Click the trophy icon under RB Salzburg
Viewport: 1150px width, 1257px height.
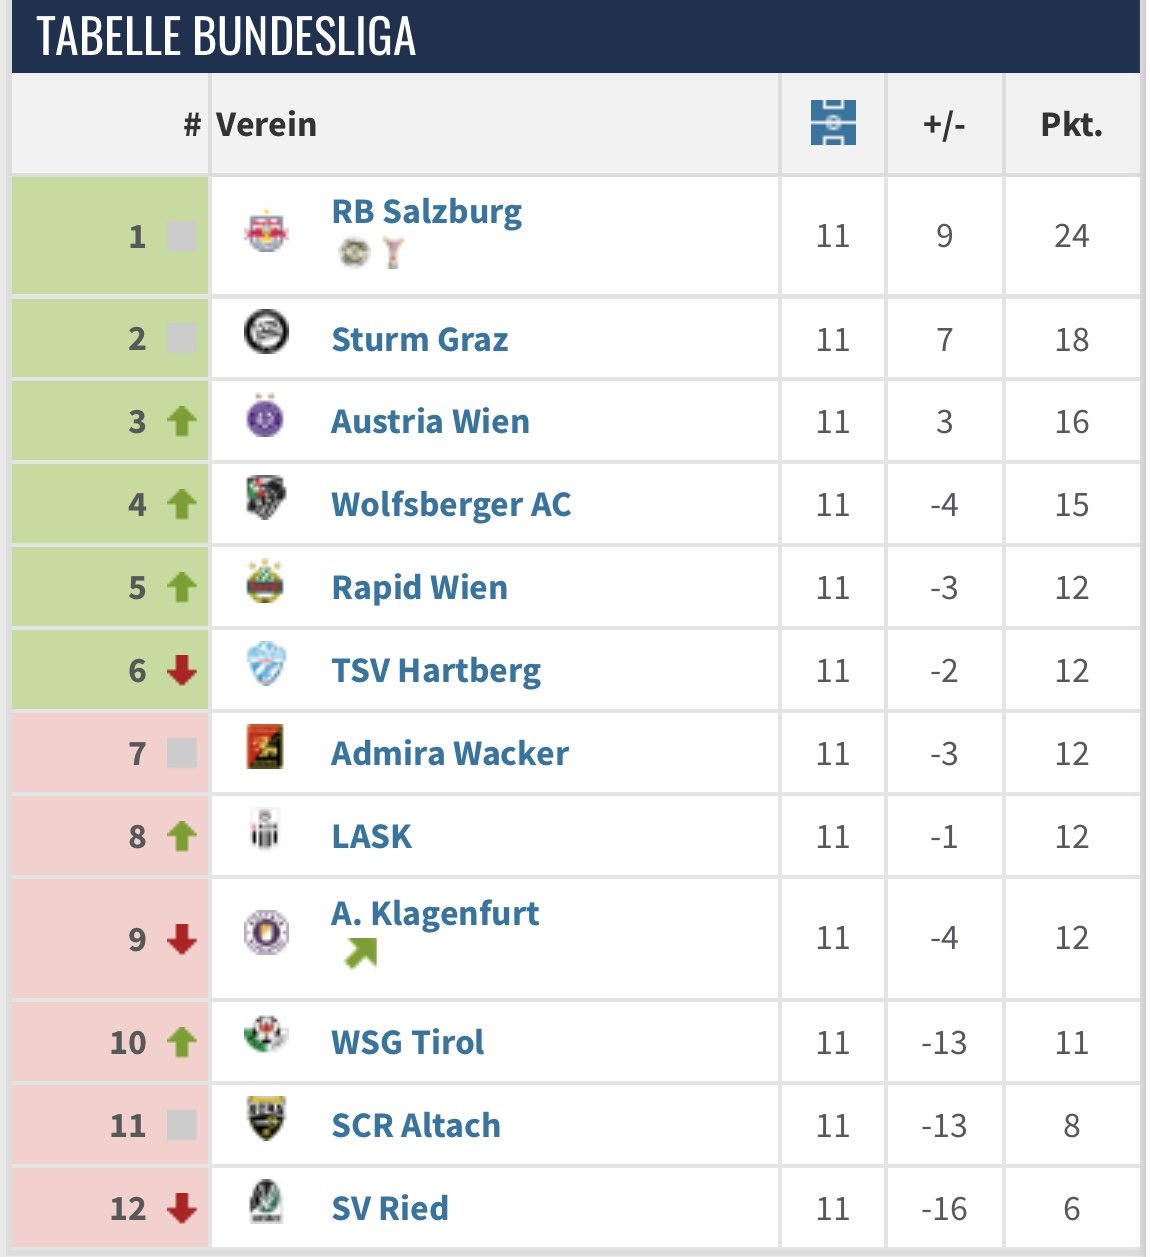393,253
